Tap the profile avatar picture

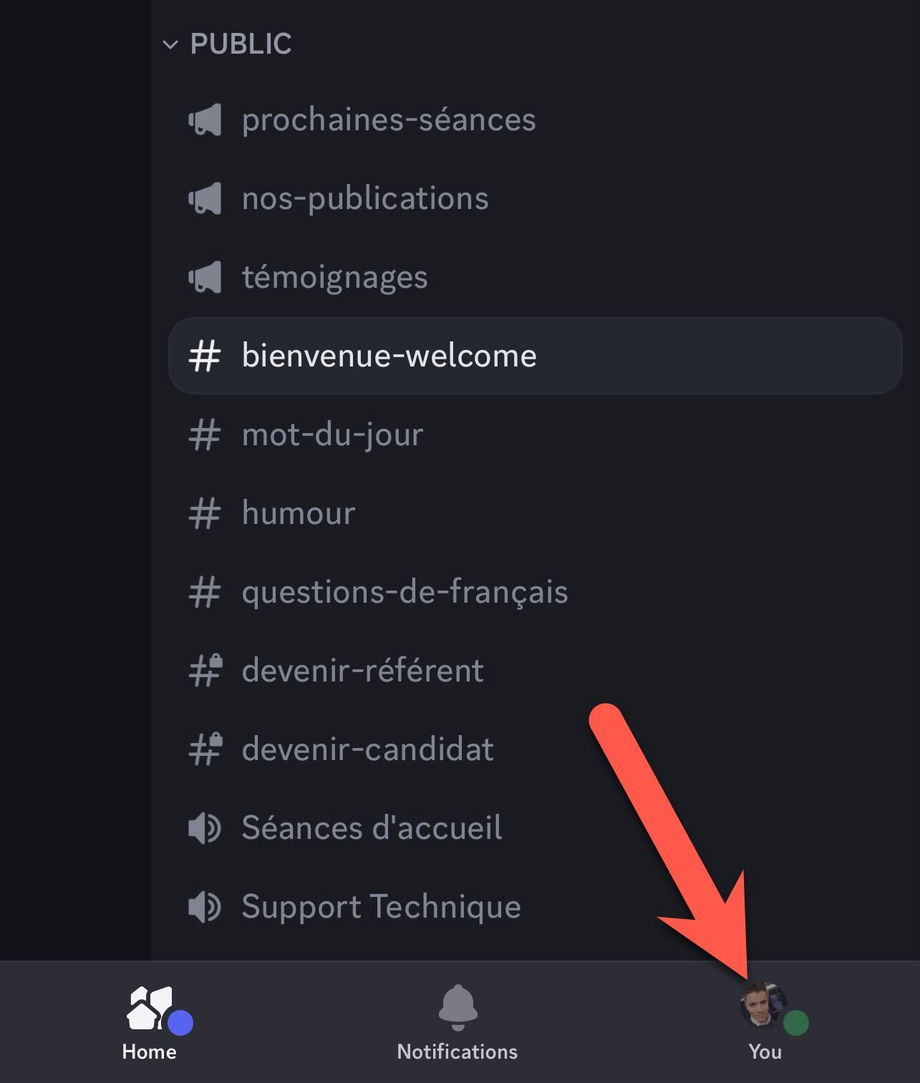pyautogui.click(x=762, y=1005)
